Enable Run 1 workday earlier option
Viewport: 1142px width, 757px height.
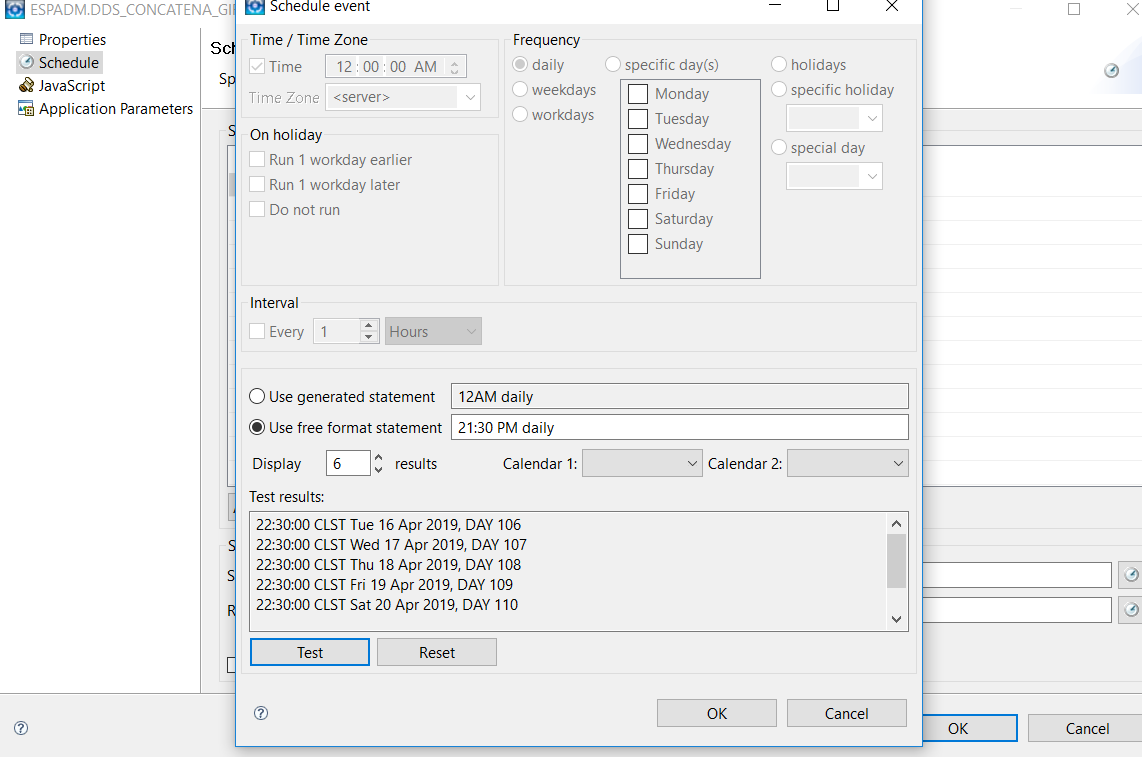256,159
